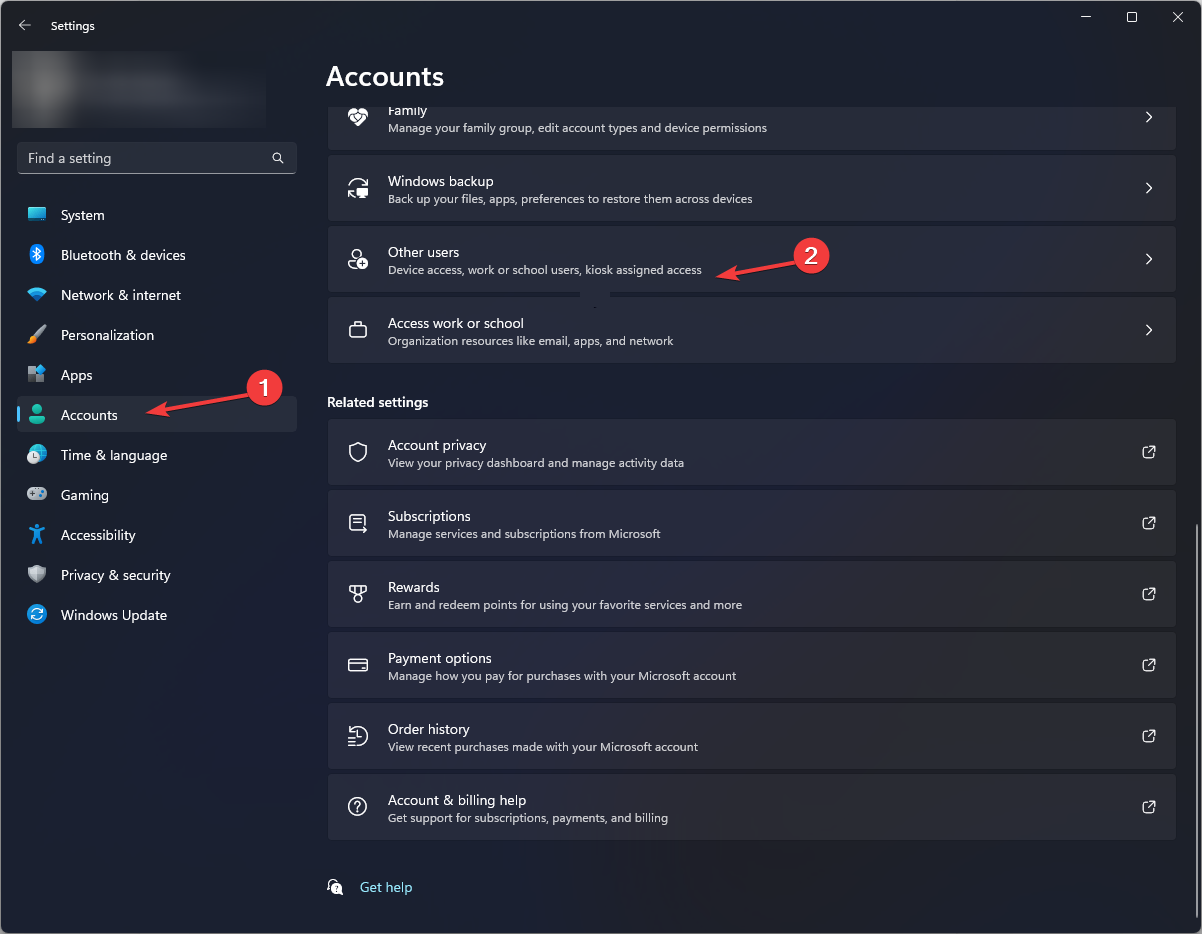This screenshot has height=934, width=1202.
Task: Select Bluetooth & devices icon
Action: [37, 255]
